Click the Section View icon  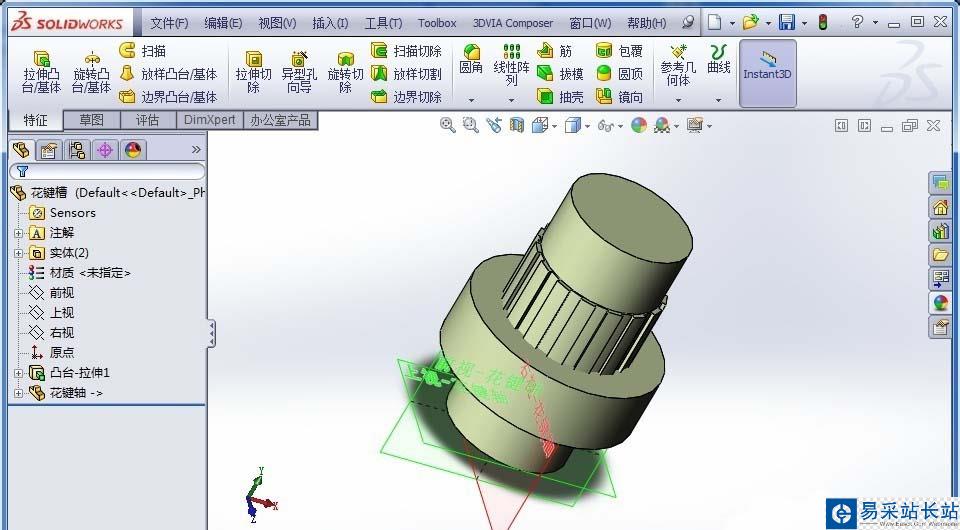click(517, 125)
